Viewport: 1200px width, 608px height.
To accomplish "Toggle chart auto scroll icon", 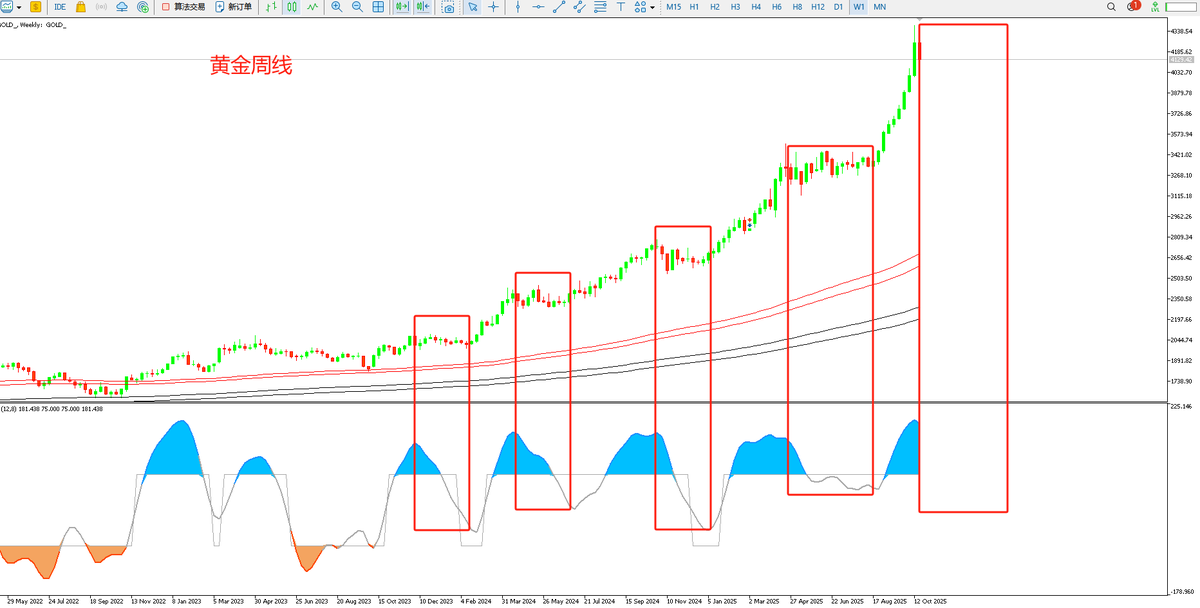I will [402, 7].
